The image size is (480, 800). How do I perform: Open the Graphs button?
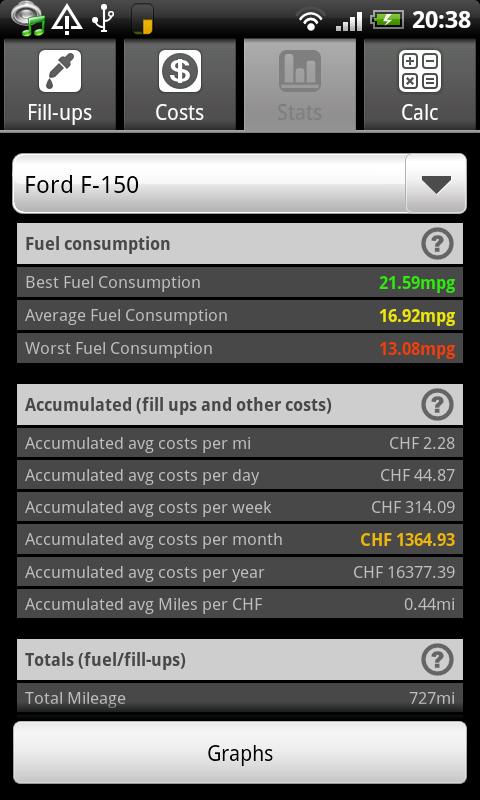(x=240, y=753)
